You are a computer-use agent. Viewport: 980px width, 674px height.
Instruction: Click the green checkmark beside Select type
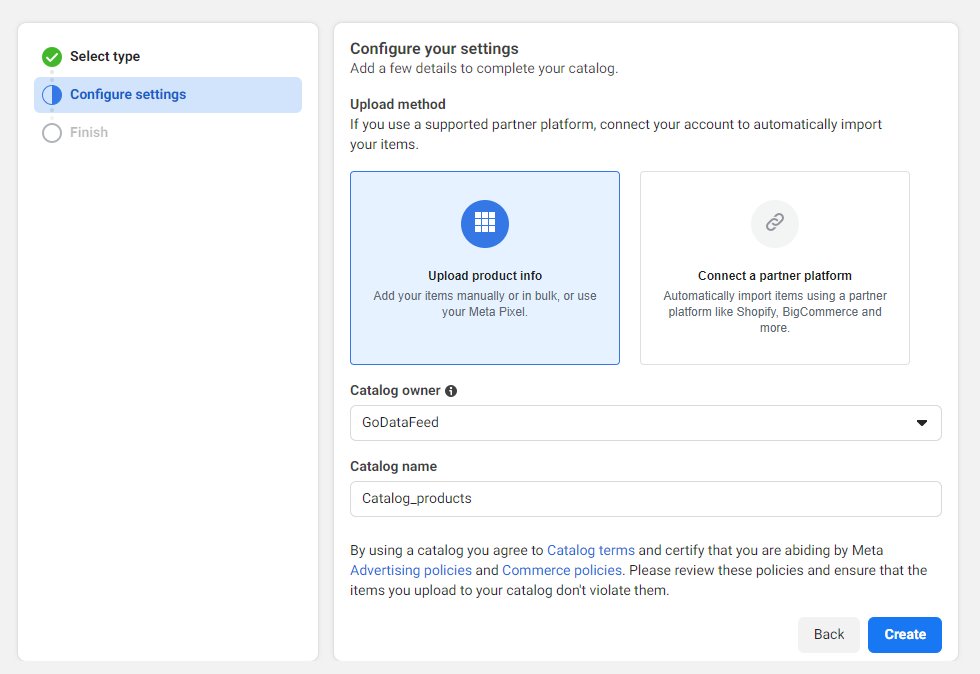(x=52, y=57)
